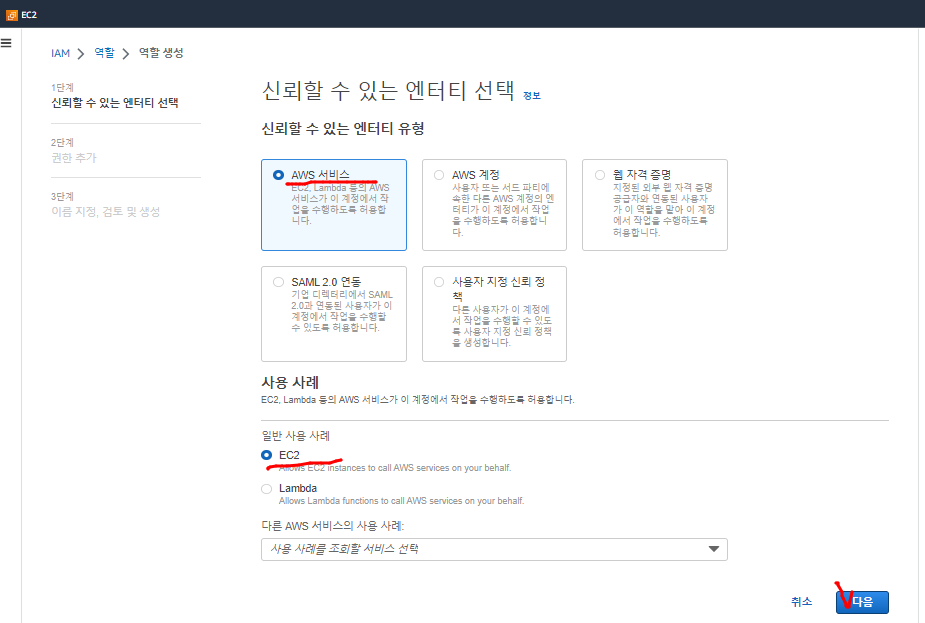Viewport: 925px width, 623px height.
Task: Click the 다음 button
Action: click(862, 602)
